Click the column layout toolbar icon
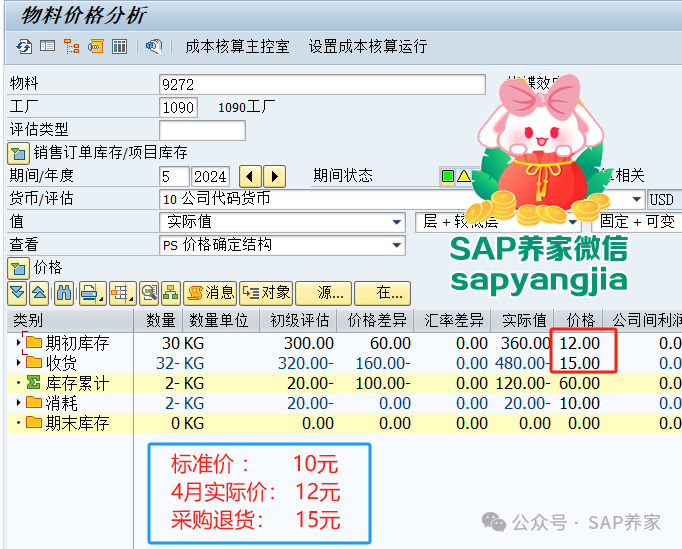This screenshot has height=549, width=682. (119, 46)
